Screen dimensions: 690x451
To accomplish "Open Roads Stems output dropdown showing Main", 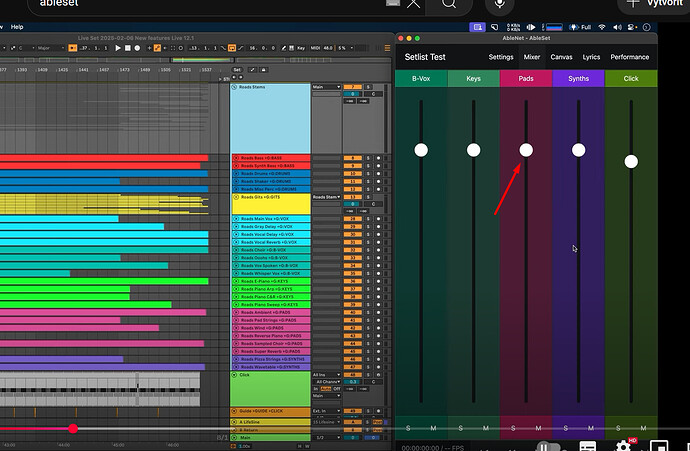I will coord(327,87).
